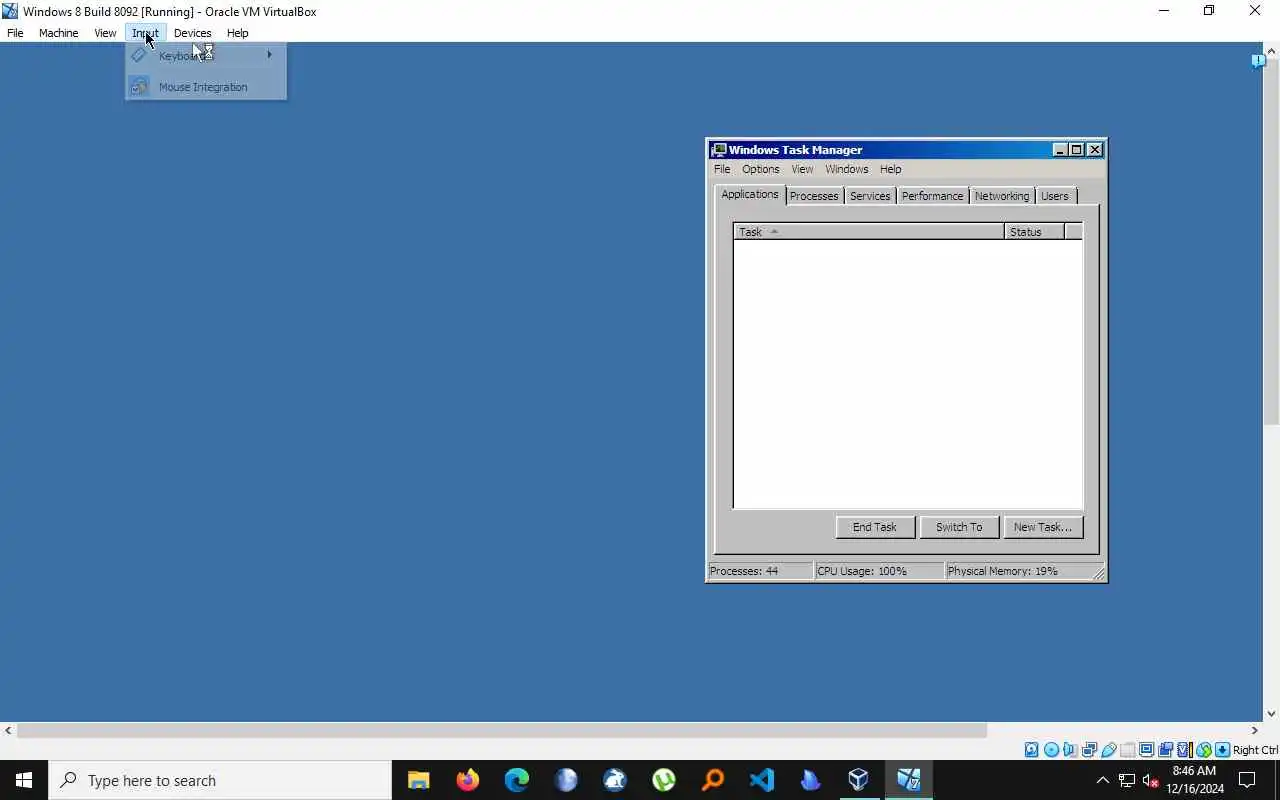Viewport: 1280px width, 800px height.
Task: Sort Task Manager list by Status column
Action: [x=1035, y=232]
